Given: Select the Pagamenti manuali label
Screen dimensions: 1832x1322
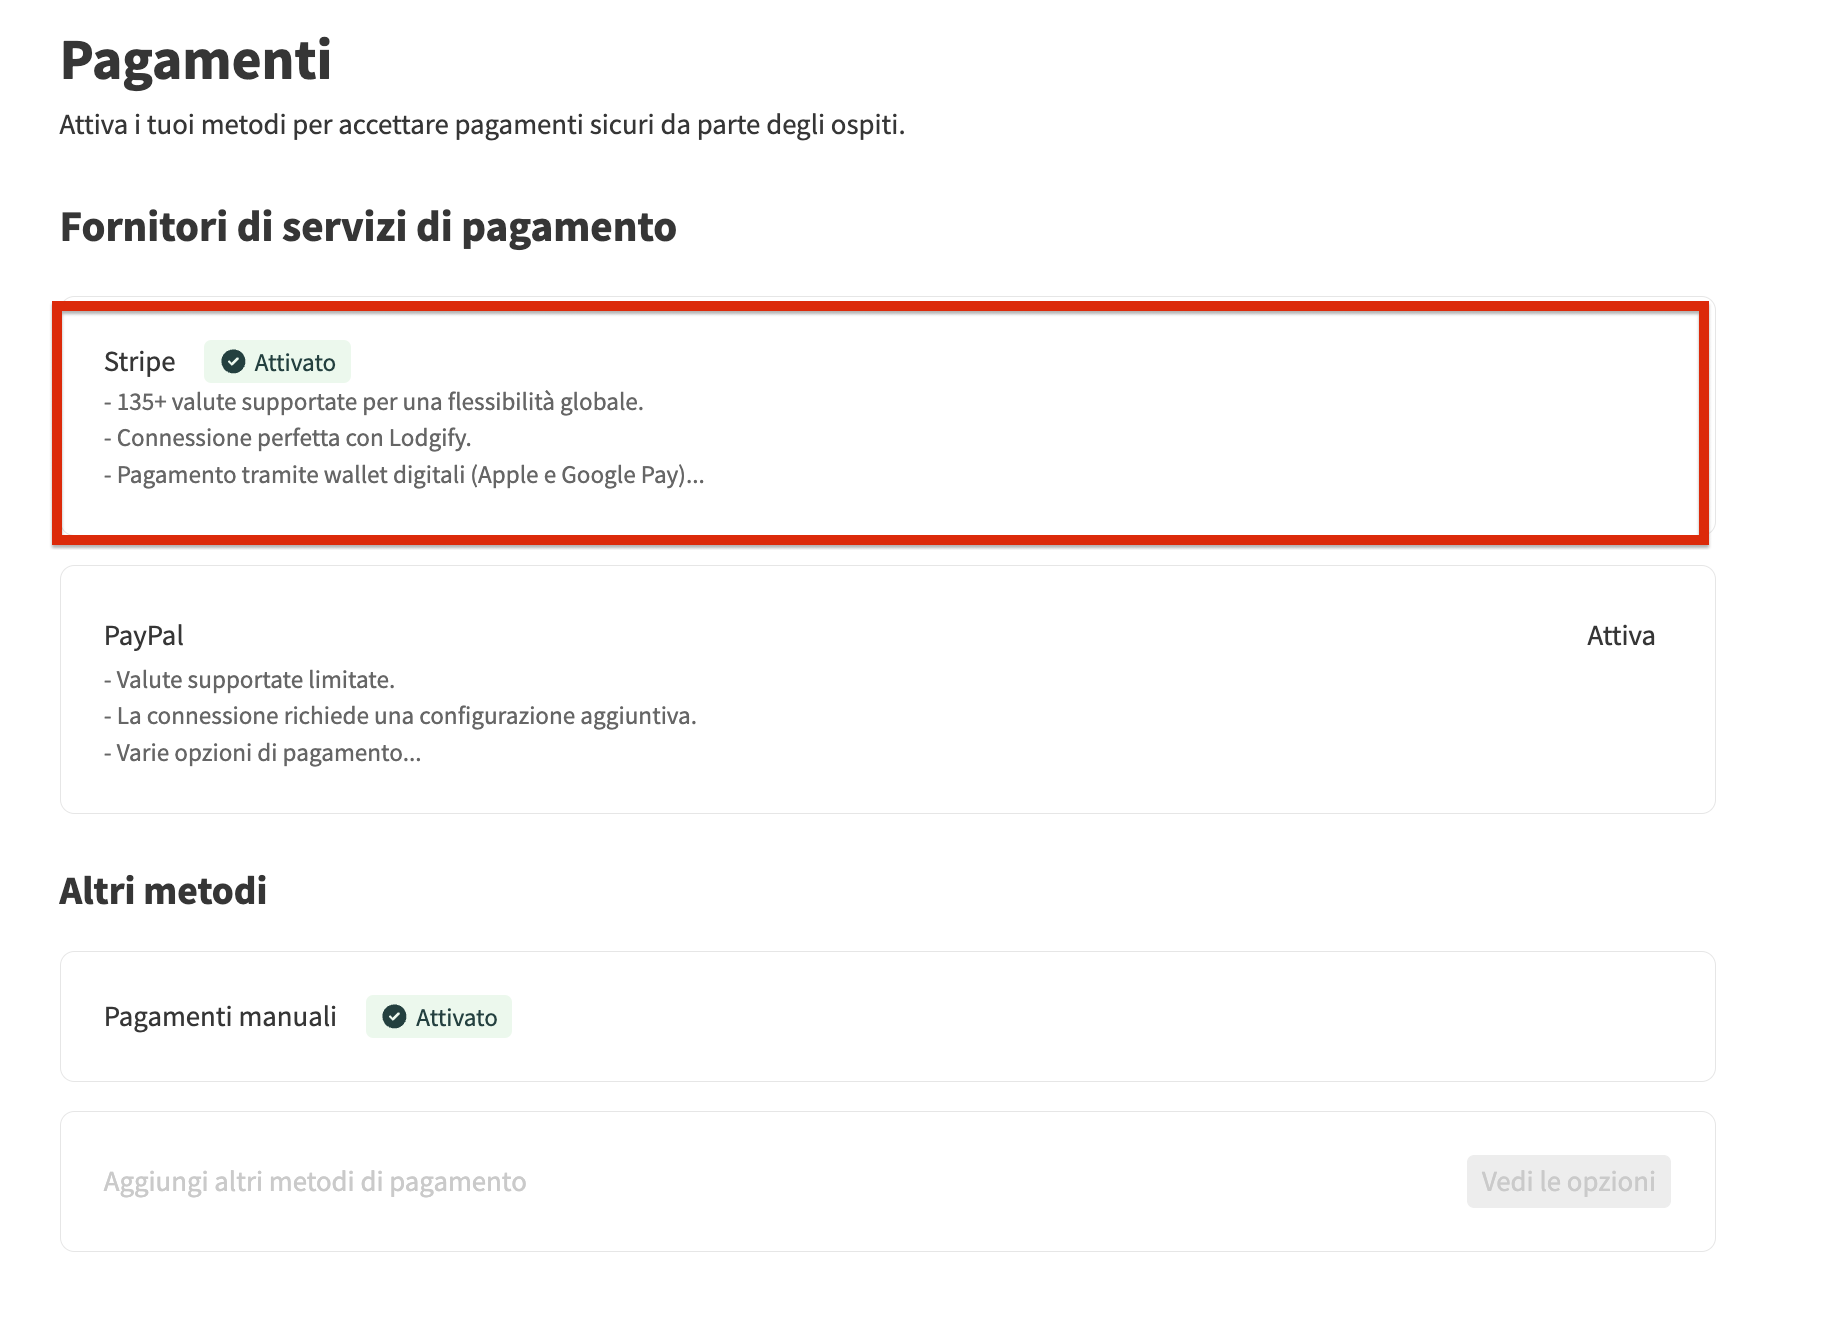Looking at the screenshot, I should (220, 1016).
